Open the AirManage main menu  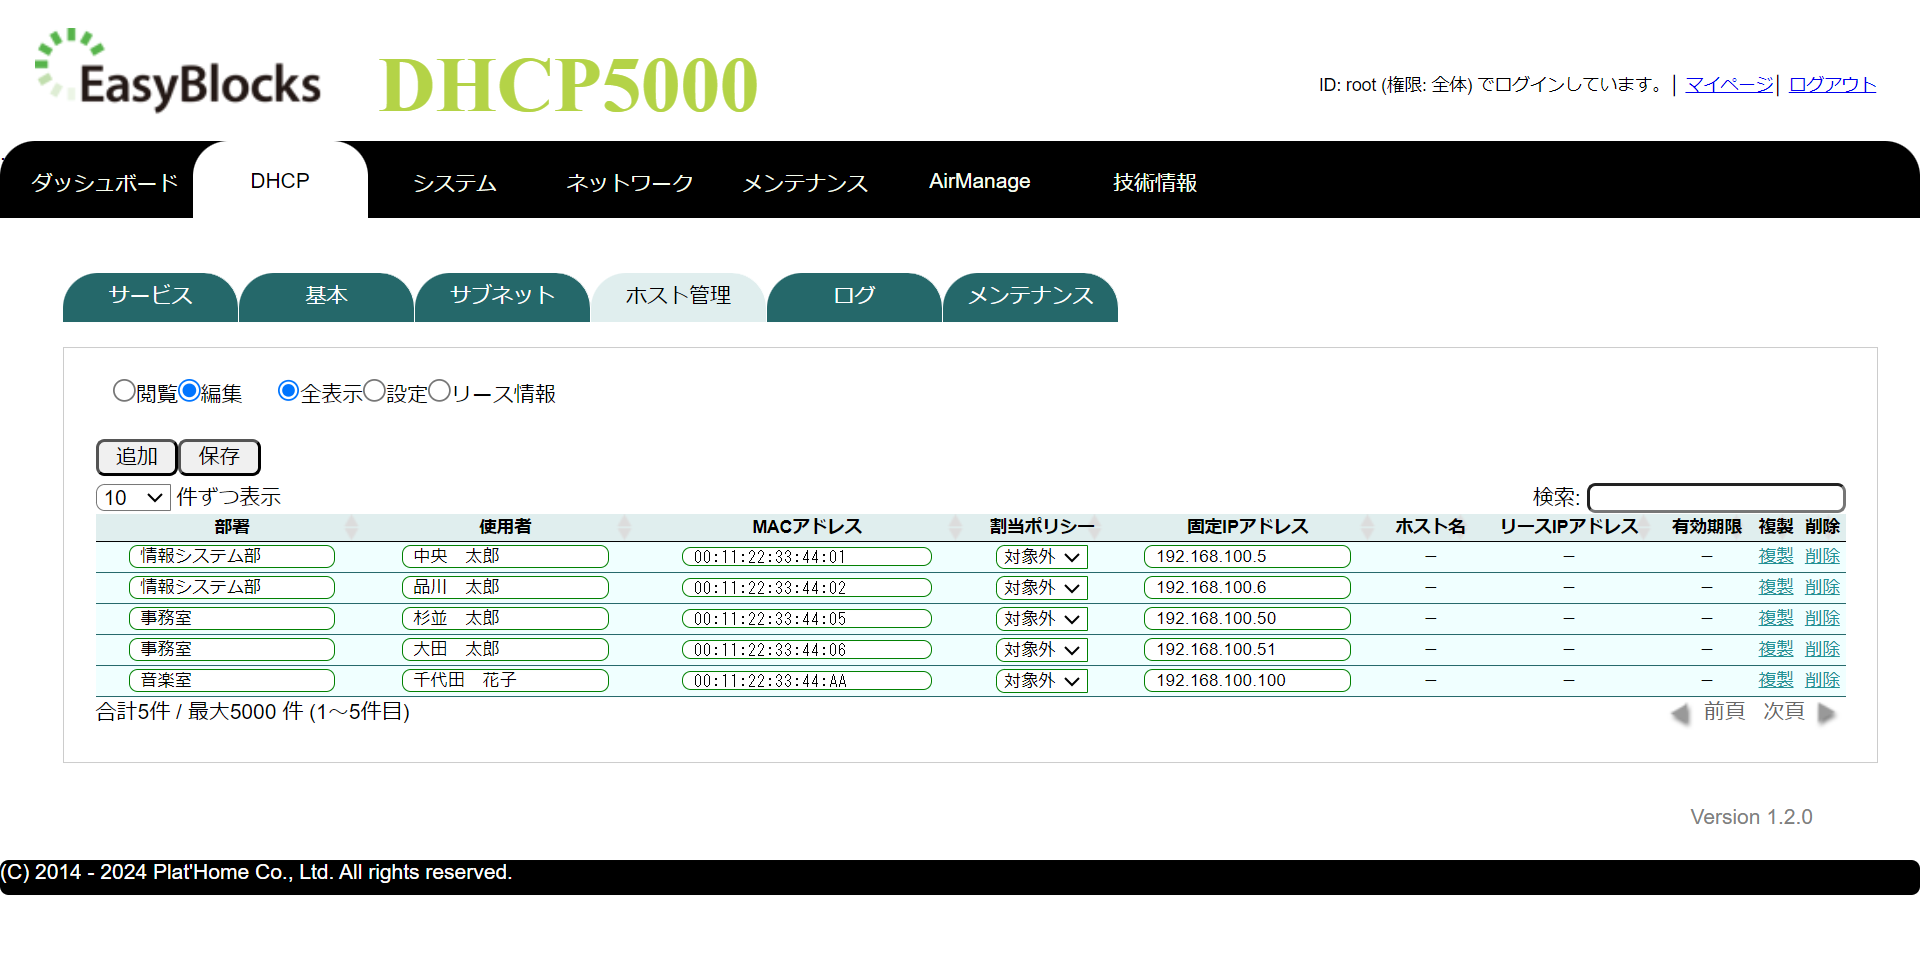pos(979,181)
